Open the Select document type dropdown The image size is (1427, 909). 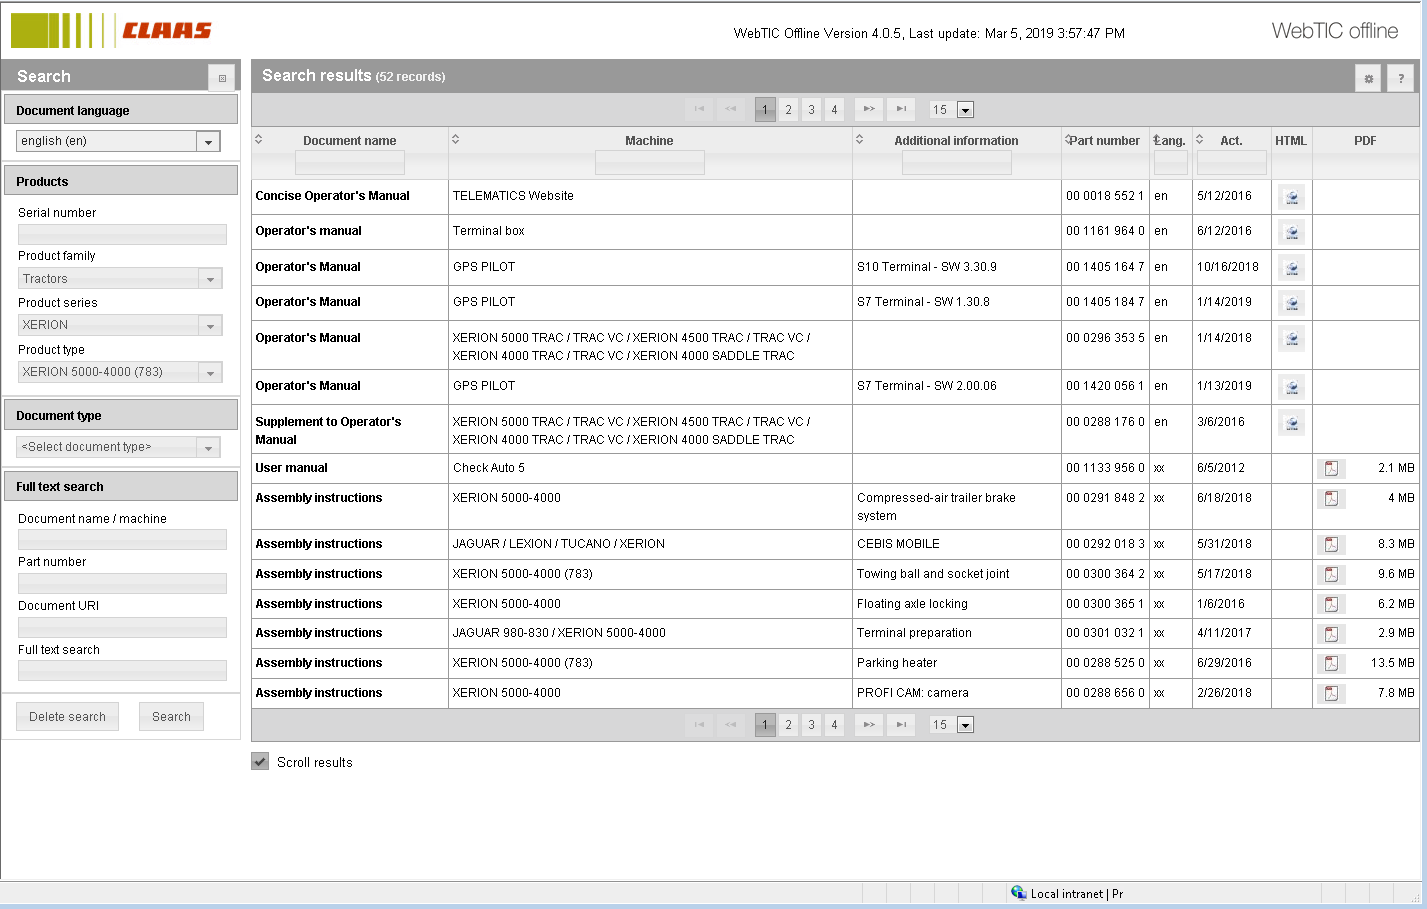pos(208,447)
